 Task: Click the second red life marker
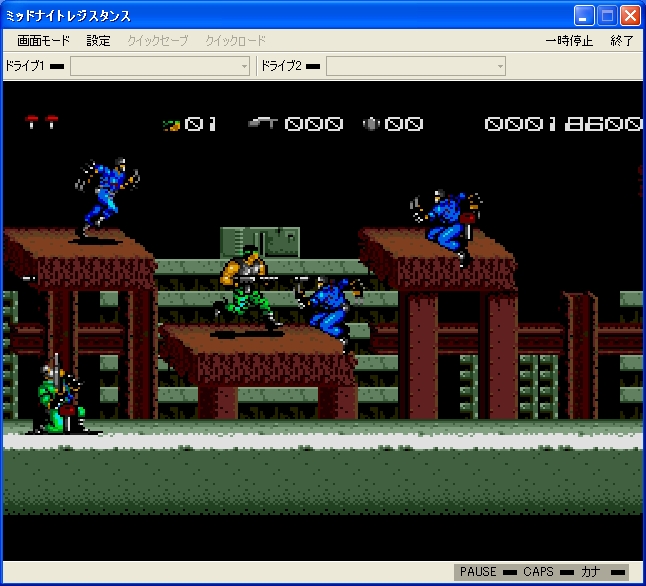click(51, 122)
